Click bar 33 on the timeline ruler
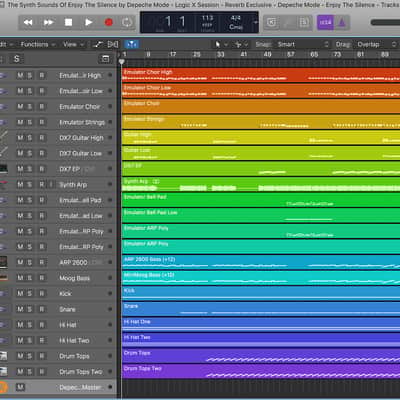The image size is (400, 400). (220, 54)
